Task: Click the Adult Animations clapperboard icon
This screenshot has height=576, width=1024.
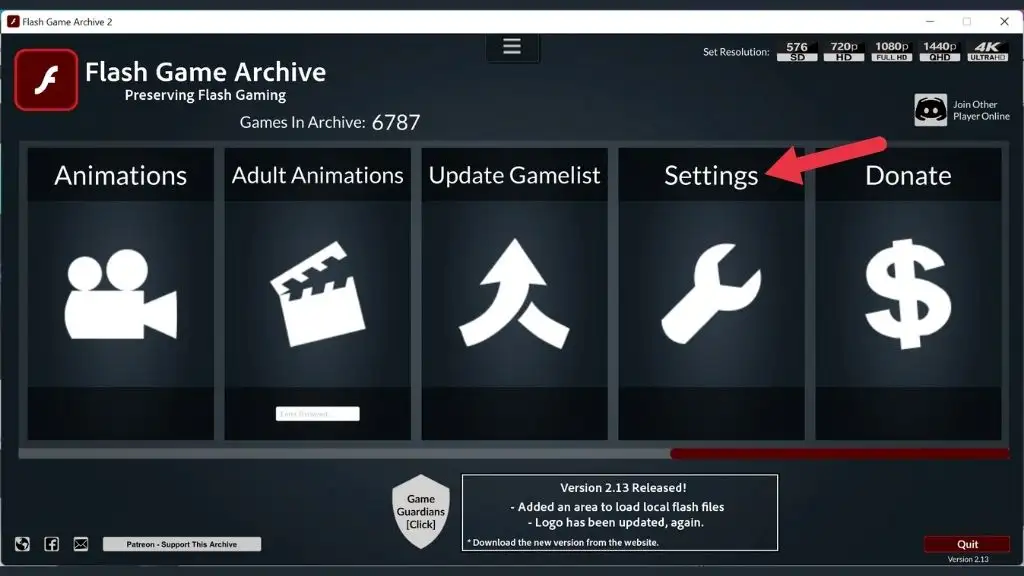Action: (x=318, y=294)
